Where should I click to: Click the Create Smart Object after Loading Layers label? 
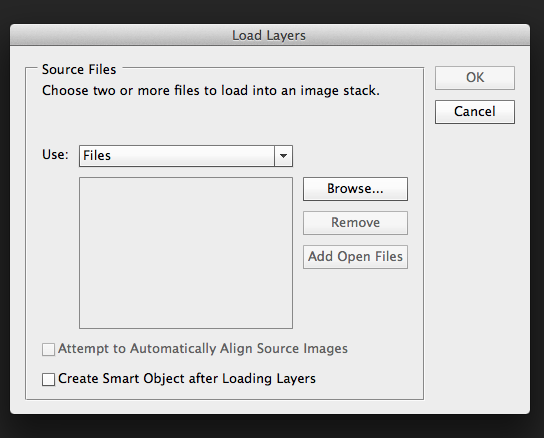tap(187, 379)
